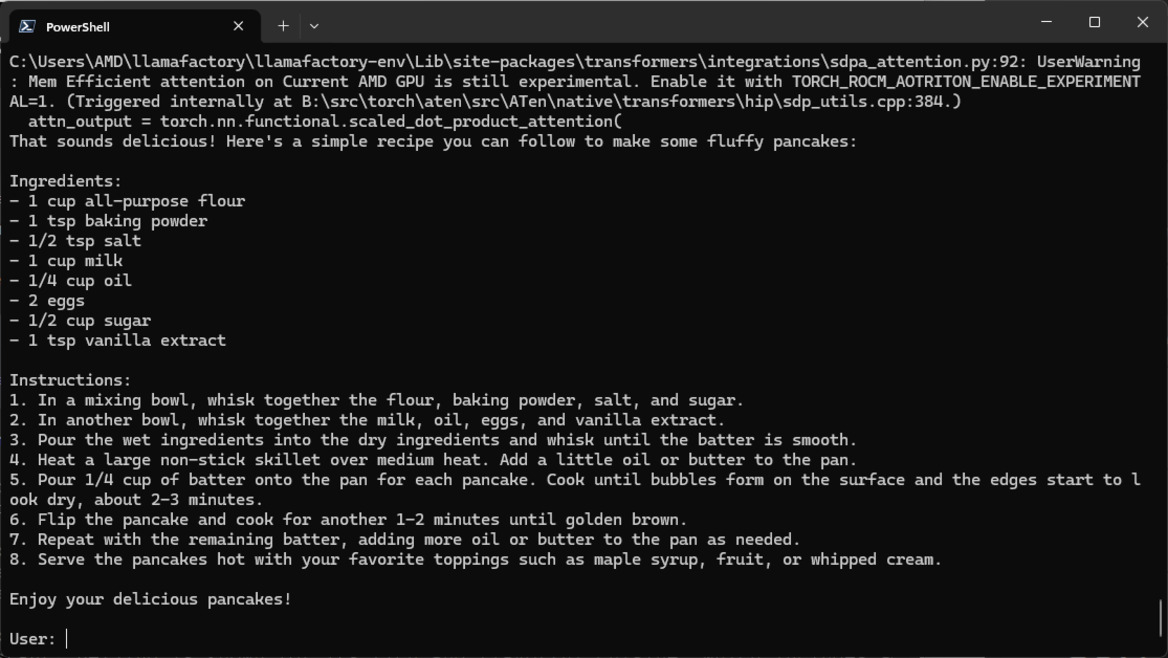Click the empty title bar area beside tabs

click(x=670, y=22)
